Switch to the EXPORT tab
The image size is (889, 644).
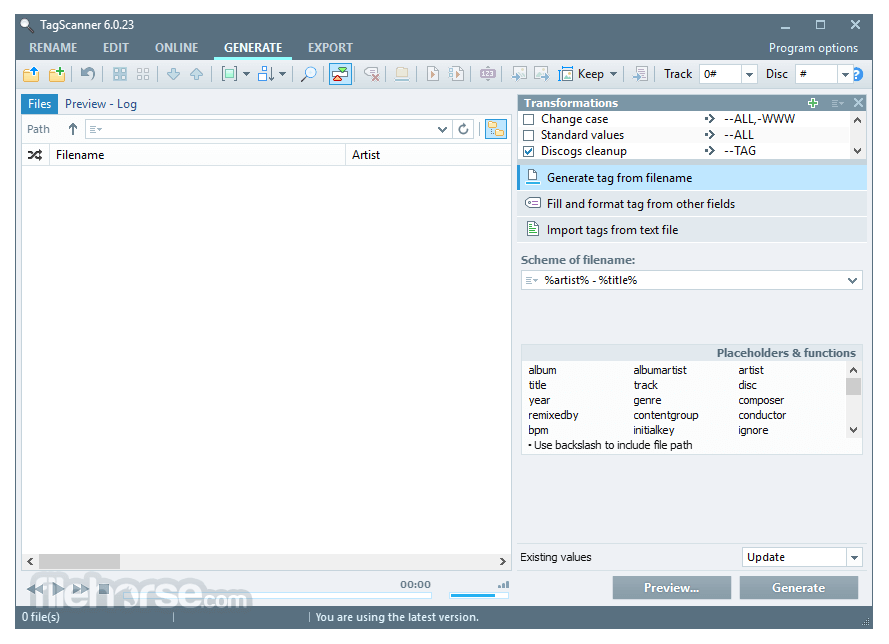[x=330, y=48]
